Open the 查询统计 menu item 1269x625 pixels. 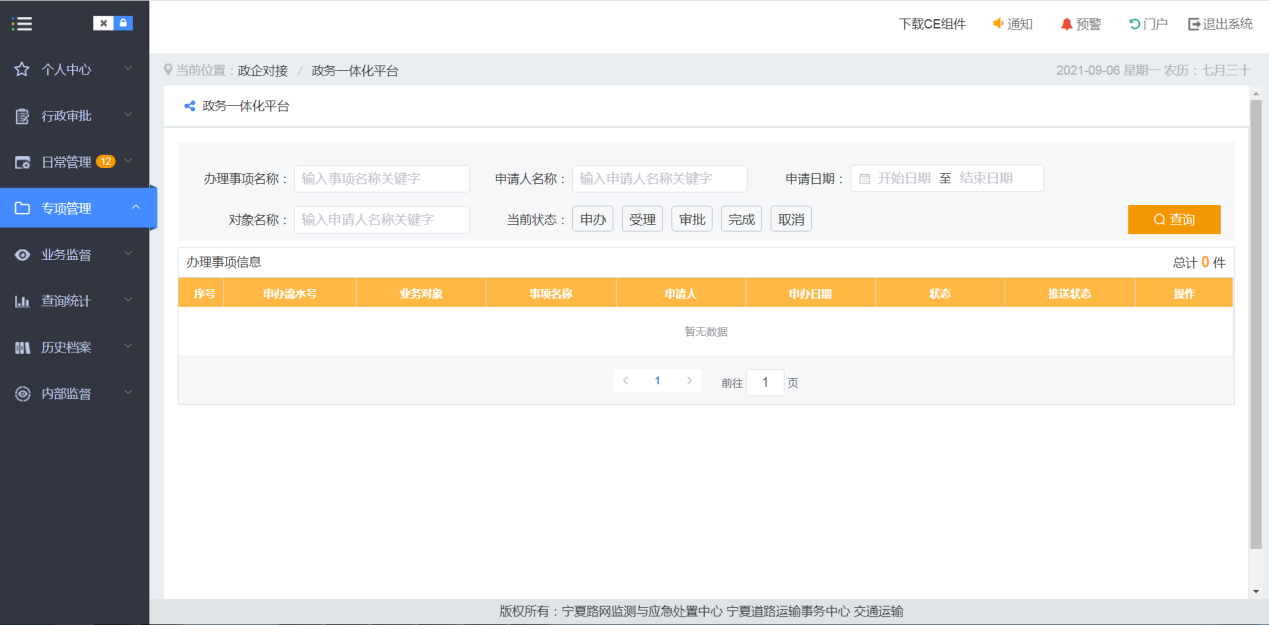[66, 301]
